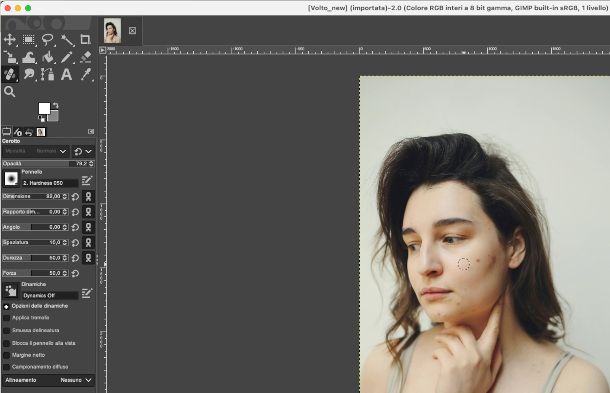This screenshot has width=610, height=393.
Task: Click the portrait image tab thumbnail
Action: (x=112, y=30)
